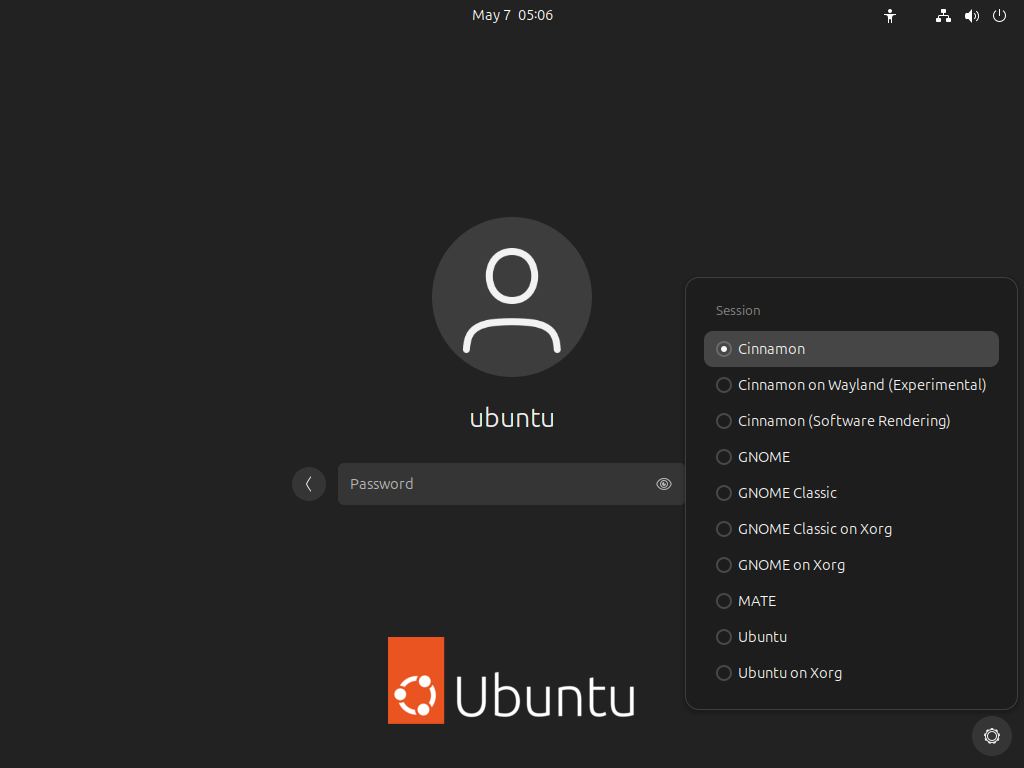Pick the MATE session
This screenshot has width=1024, height=768.
coord(851,601)
